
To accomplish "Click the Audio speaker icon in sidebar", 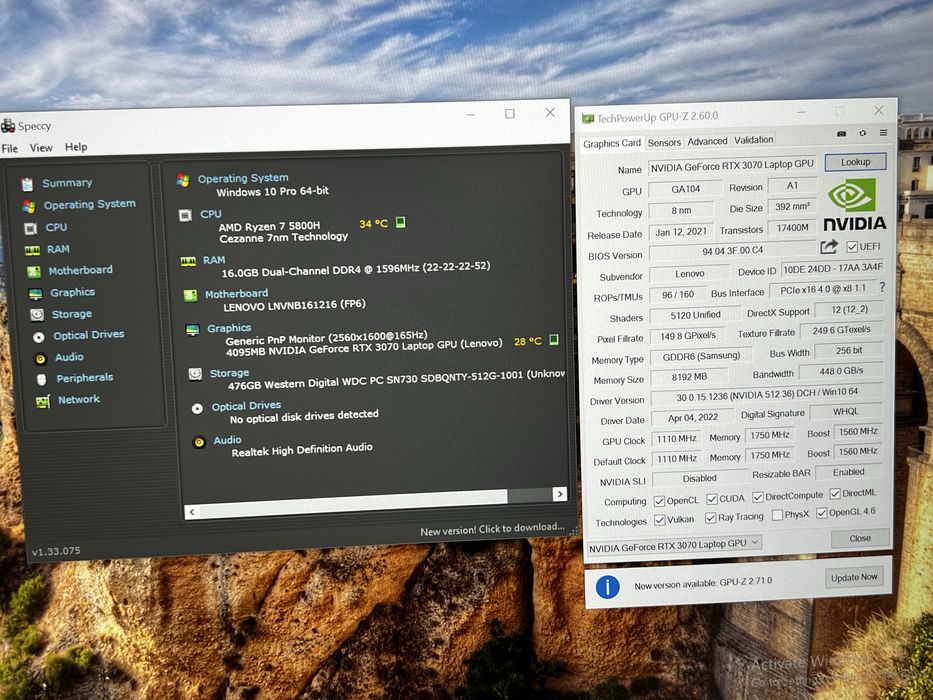I will pyautogui.click(x=40, y=359).
